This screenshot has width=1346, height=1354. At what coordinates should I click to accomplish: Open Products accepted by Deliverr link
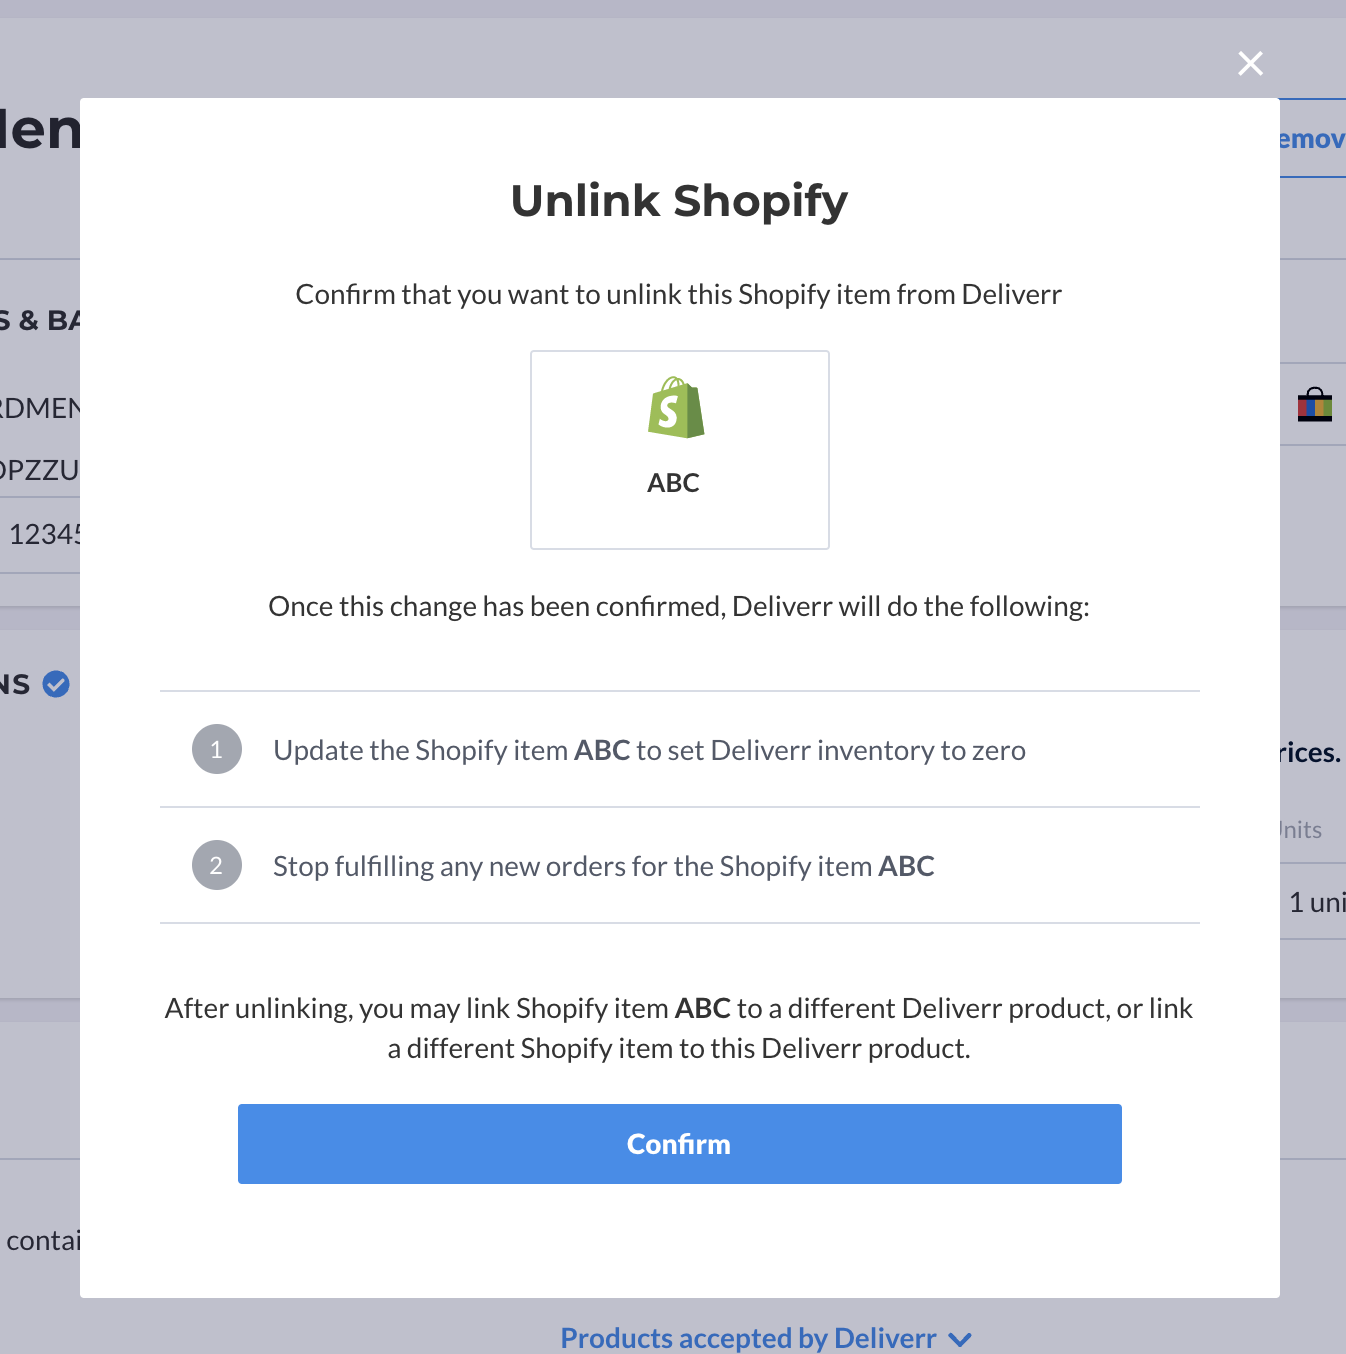tap(748, 1338)
